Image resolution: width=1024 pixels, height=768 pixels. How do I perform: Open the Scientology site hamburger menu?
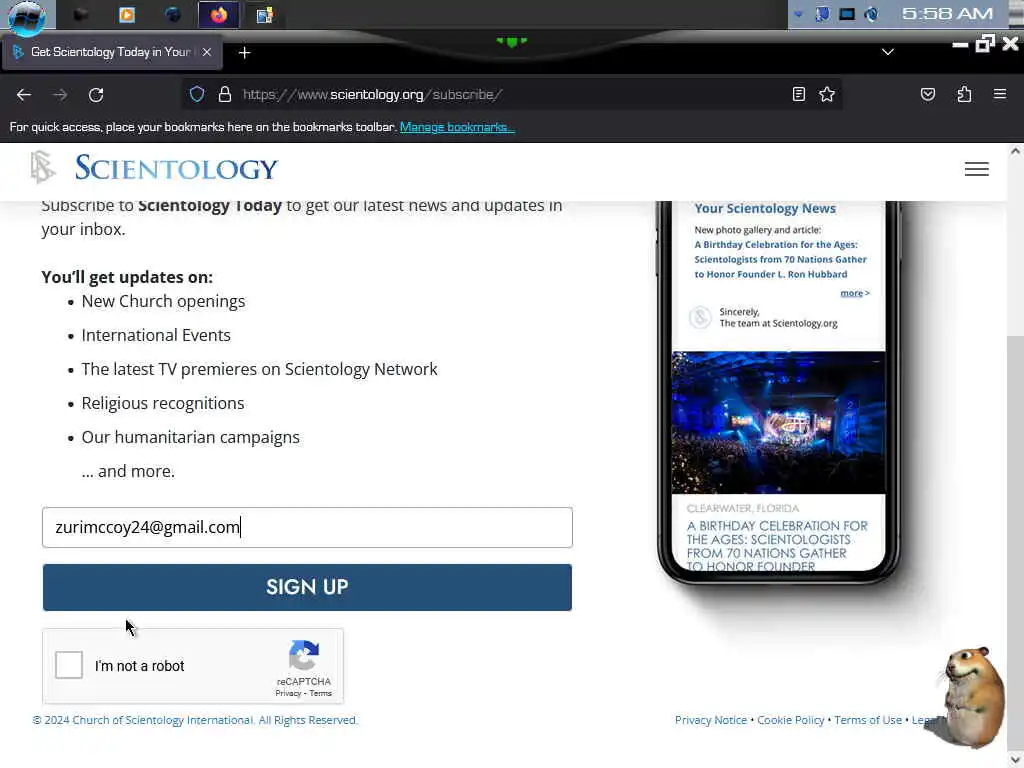[976, 169]
